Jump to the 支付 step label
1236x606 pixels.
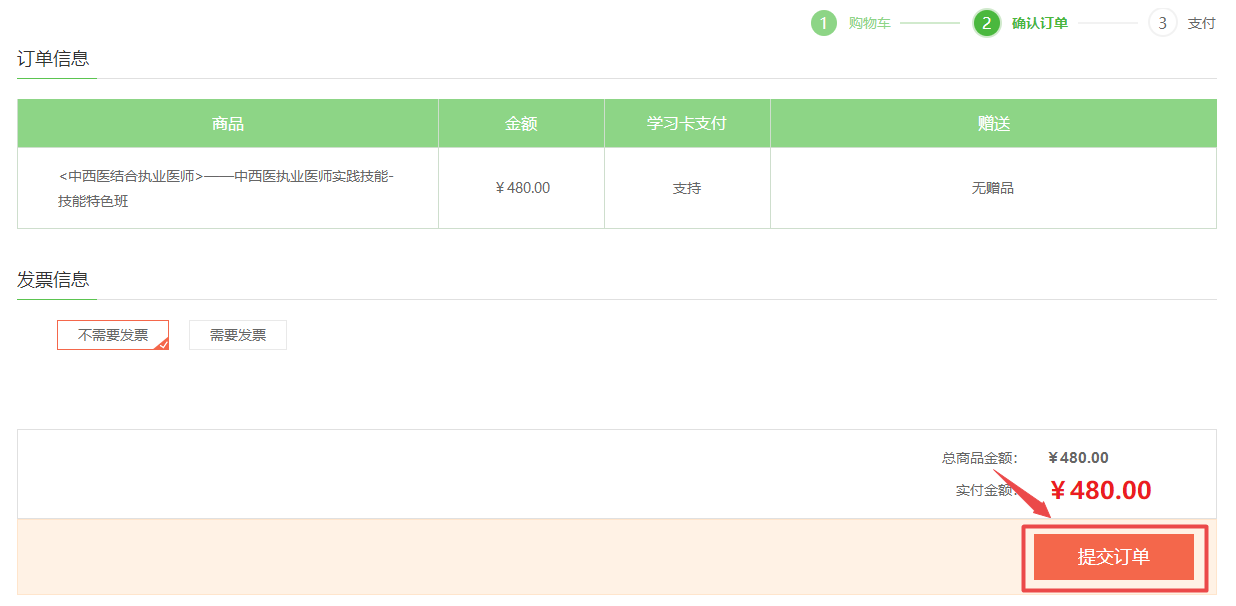[1201, 23]
